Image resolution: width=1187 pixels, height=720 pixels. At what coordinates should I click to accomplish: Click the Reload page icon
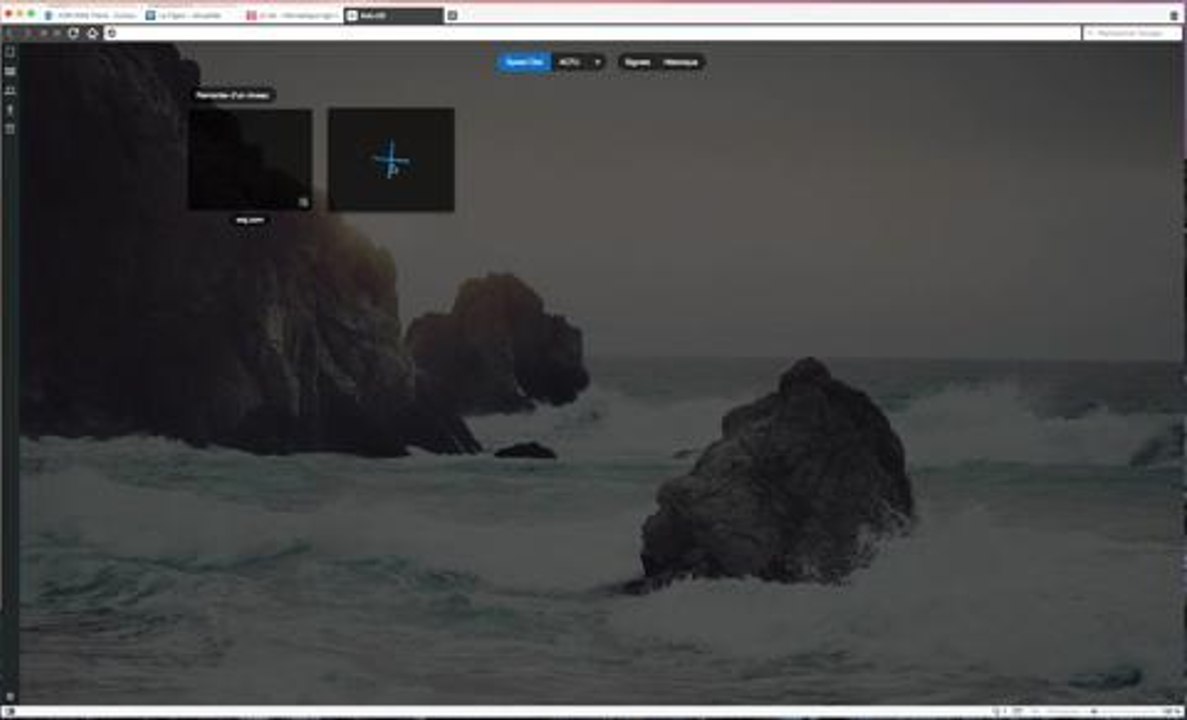point(73,33)
